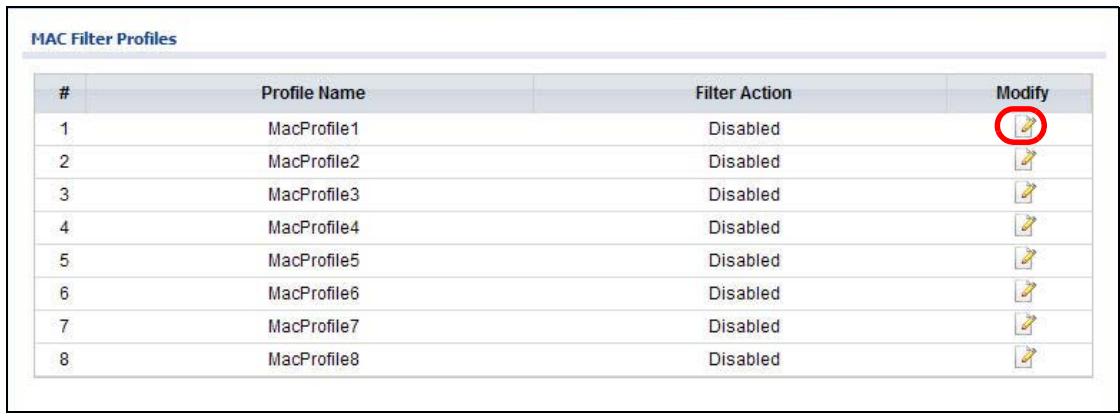The image size is (1120, 417).
Task: Click the # column header
Action: pos(62,93)
